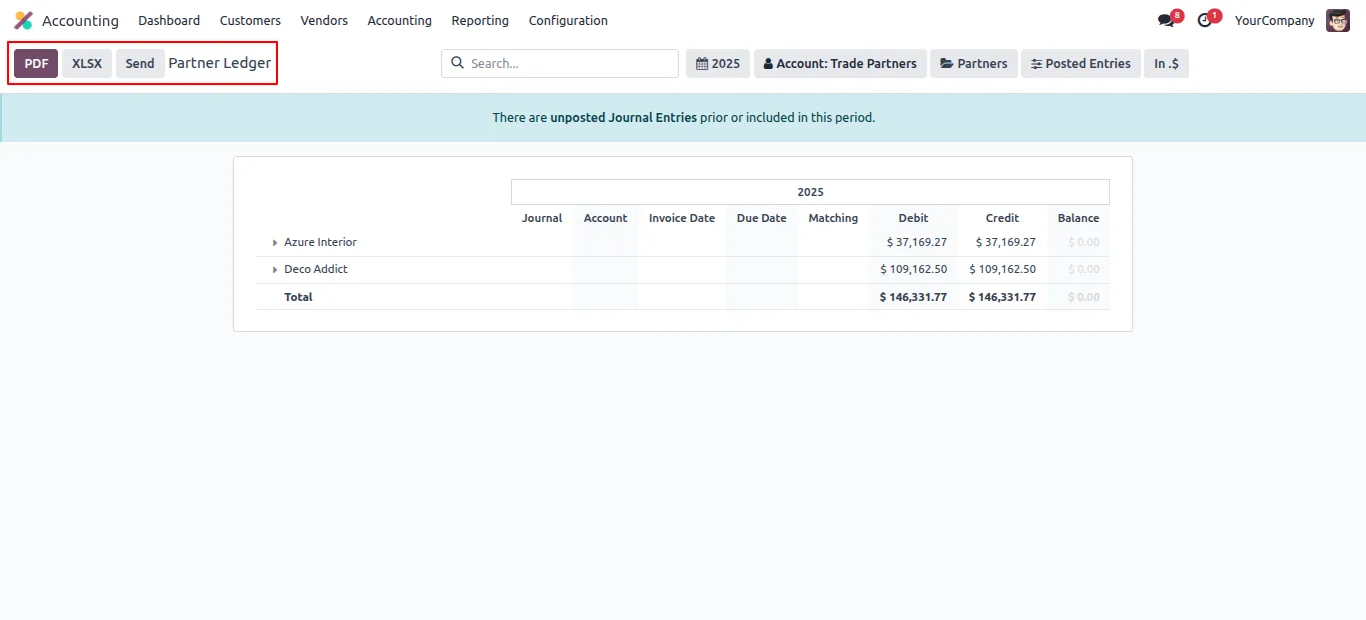1366x620 pixels.
Task: Open the activities clock icon
Action: (1205, 20)
